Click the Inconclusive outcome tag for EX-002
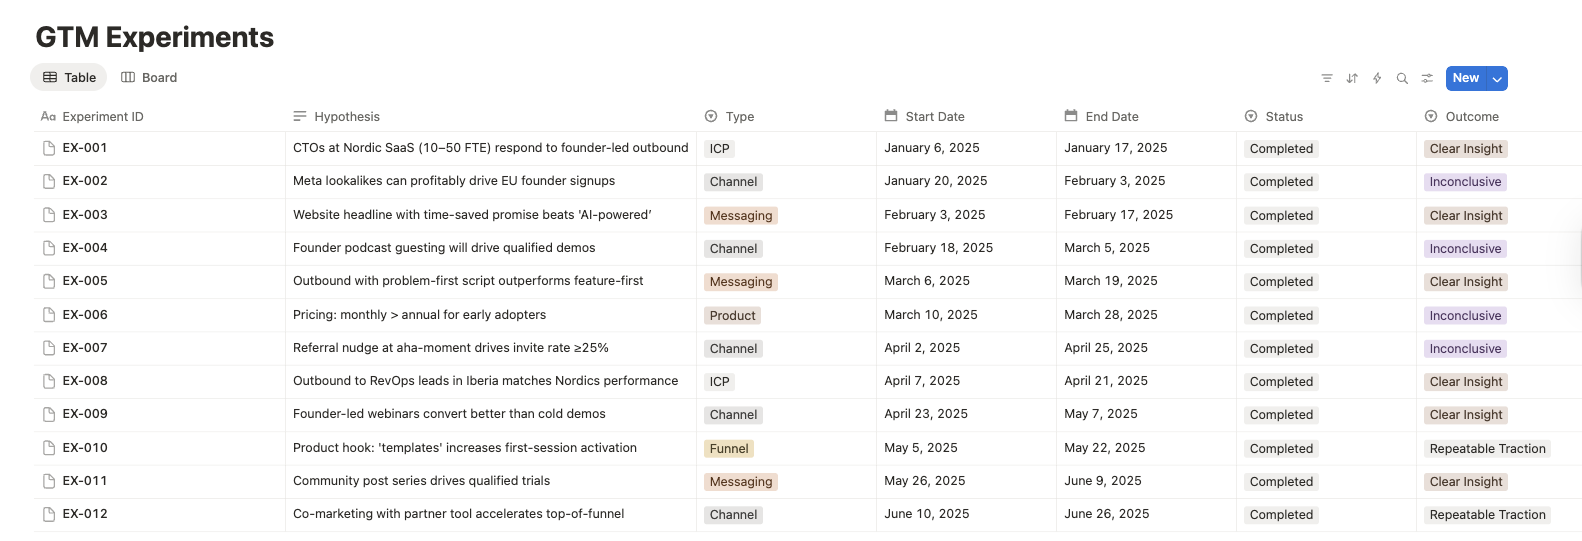Screen dimensions: 1582x541 (1465, 182)
